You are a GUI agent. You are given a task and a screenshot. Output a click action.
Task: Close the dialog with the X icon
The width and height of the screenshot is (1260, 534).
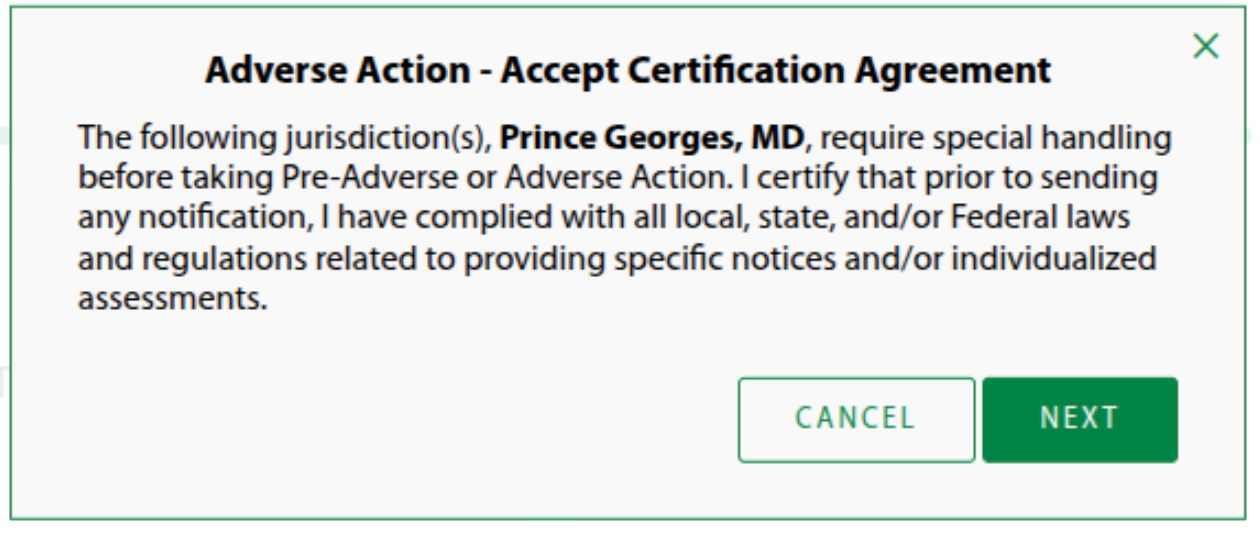tap(1206, 46)
